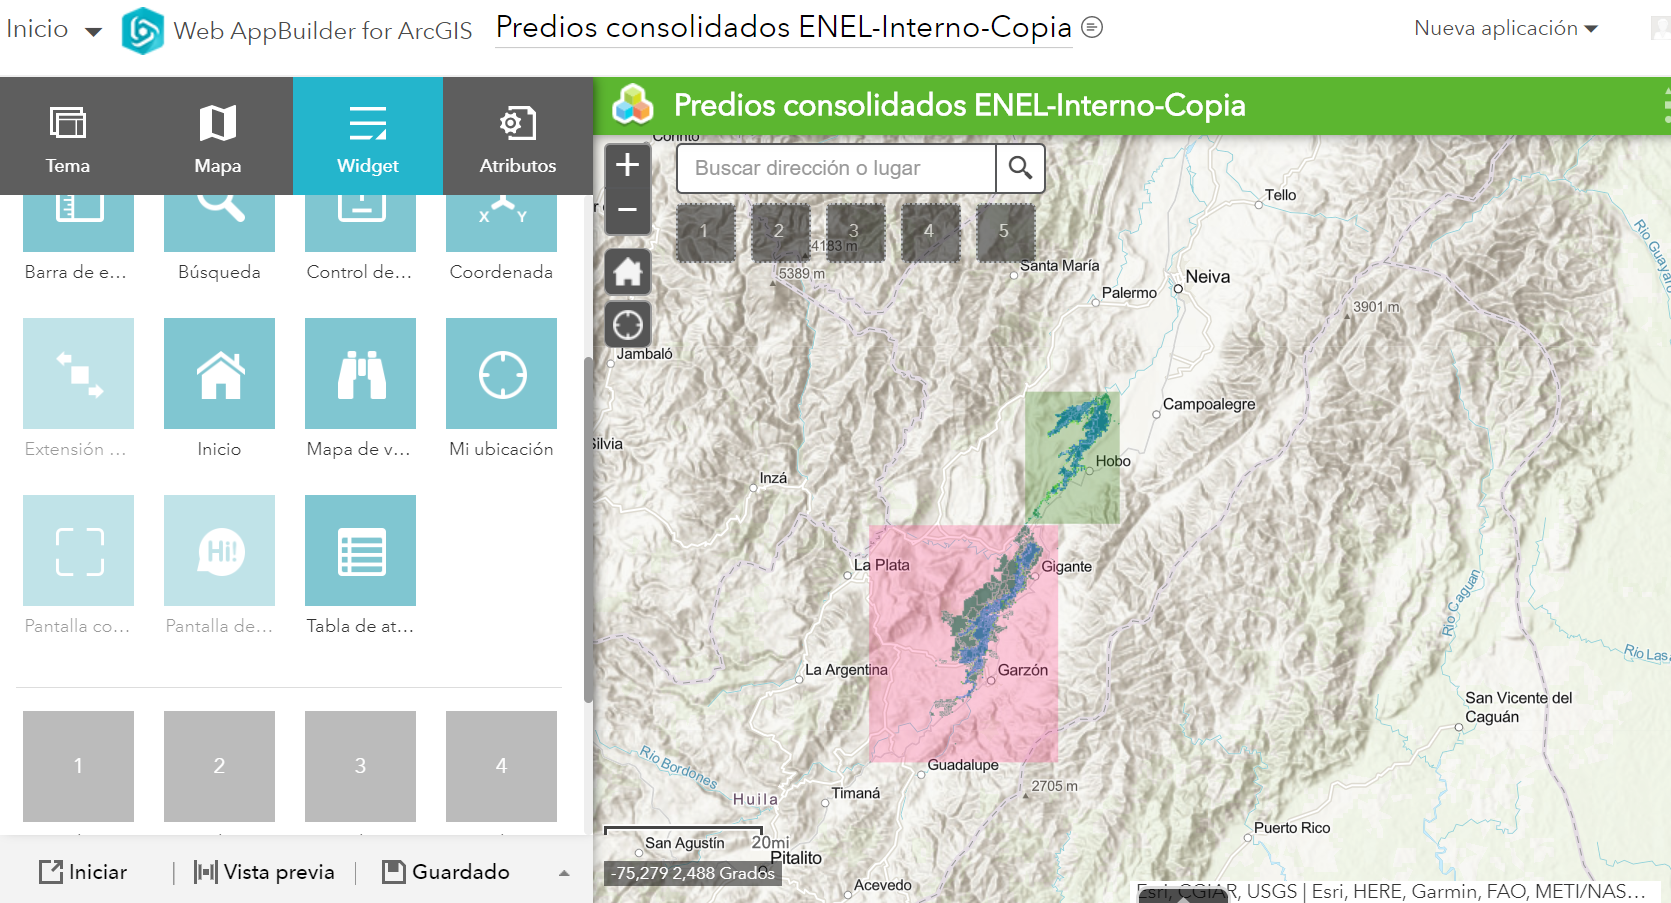The image size is (1671, 903).
Task: Select on-map widget placeholder 3
Action: [855, 232]
